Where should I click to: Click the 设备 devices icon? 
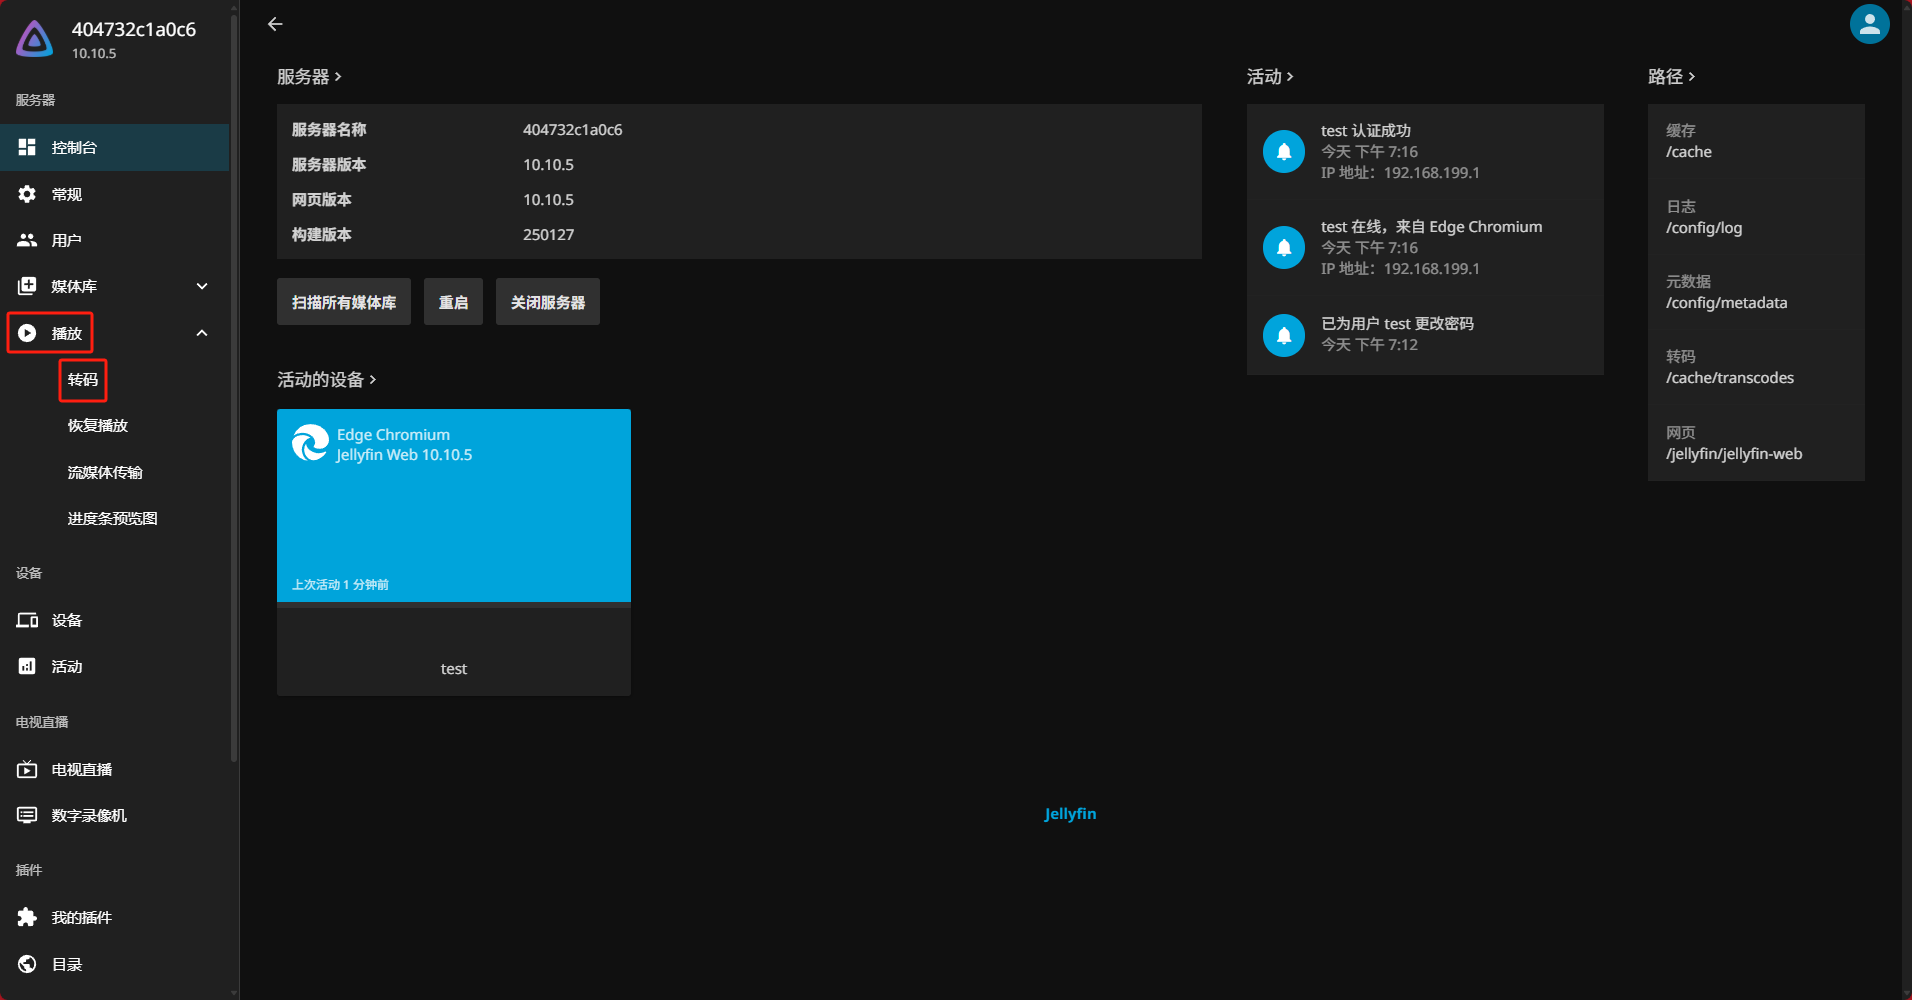27,620
